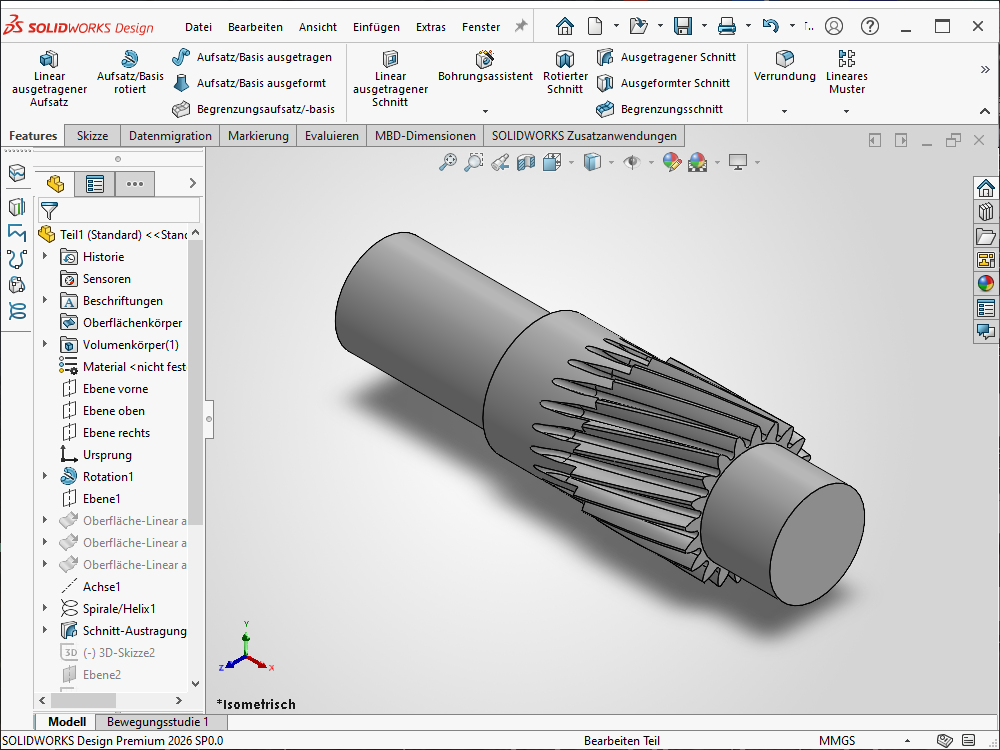Screen dimensions: 1000x750
Task: Collapse the ribbon with the up chevron
Action: (x=984, y=111)
